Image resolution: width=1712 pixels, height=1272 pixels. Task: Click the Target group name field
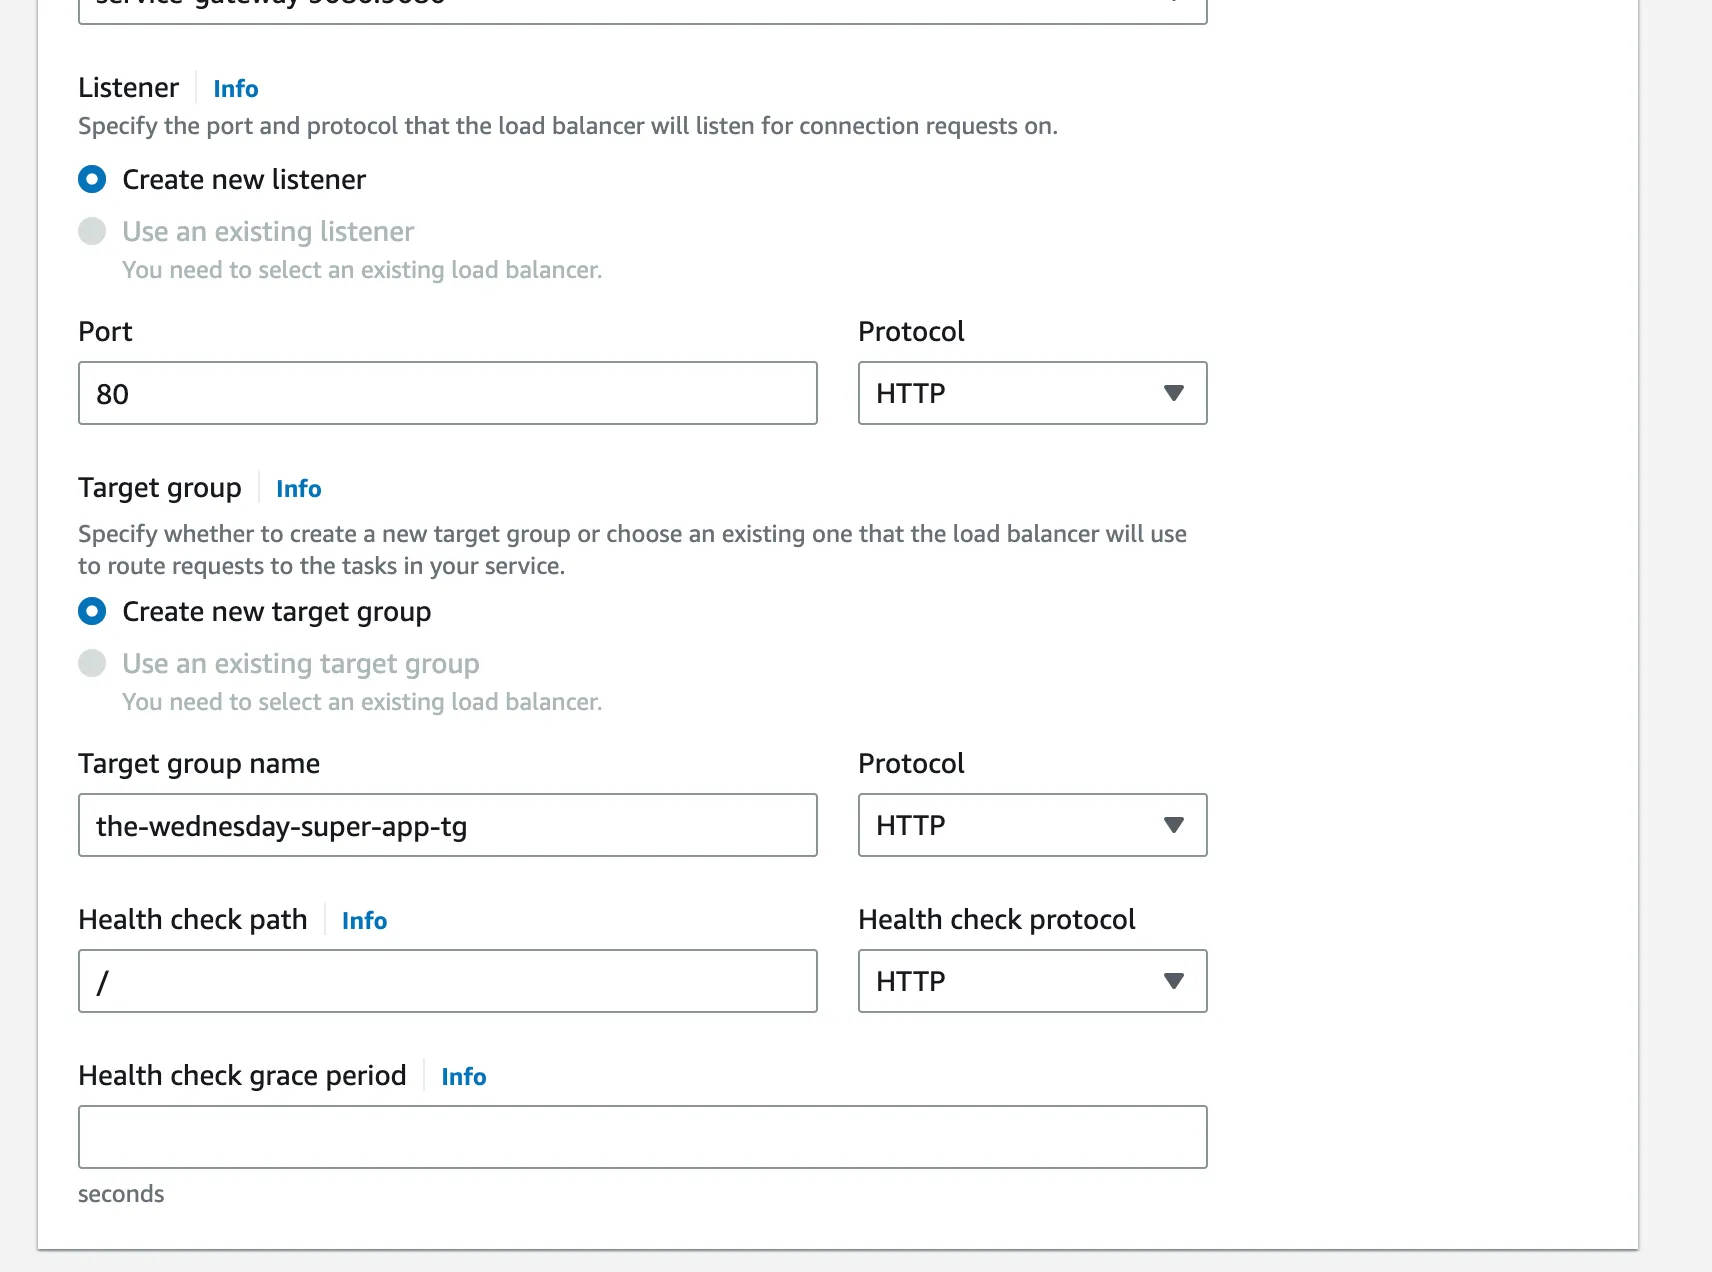(448, 825)
